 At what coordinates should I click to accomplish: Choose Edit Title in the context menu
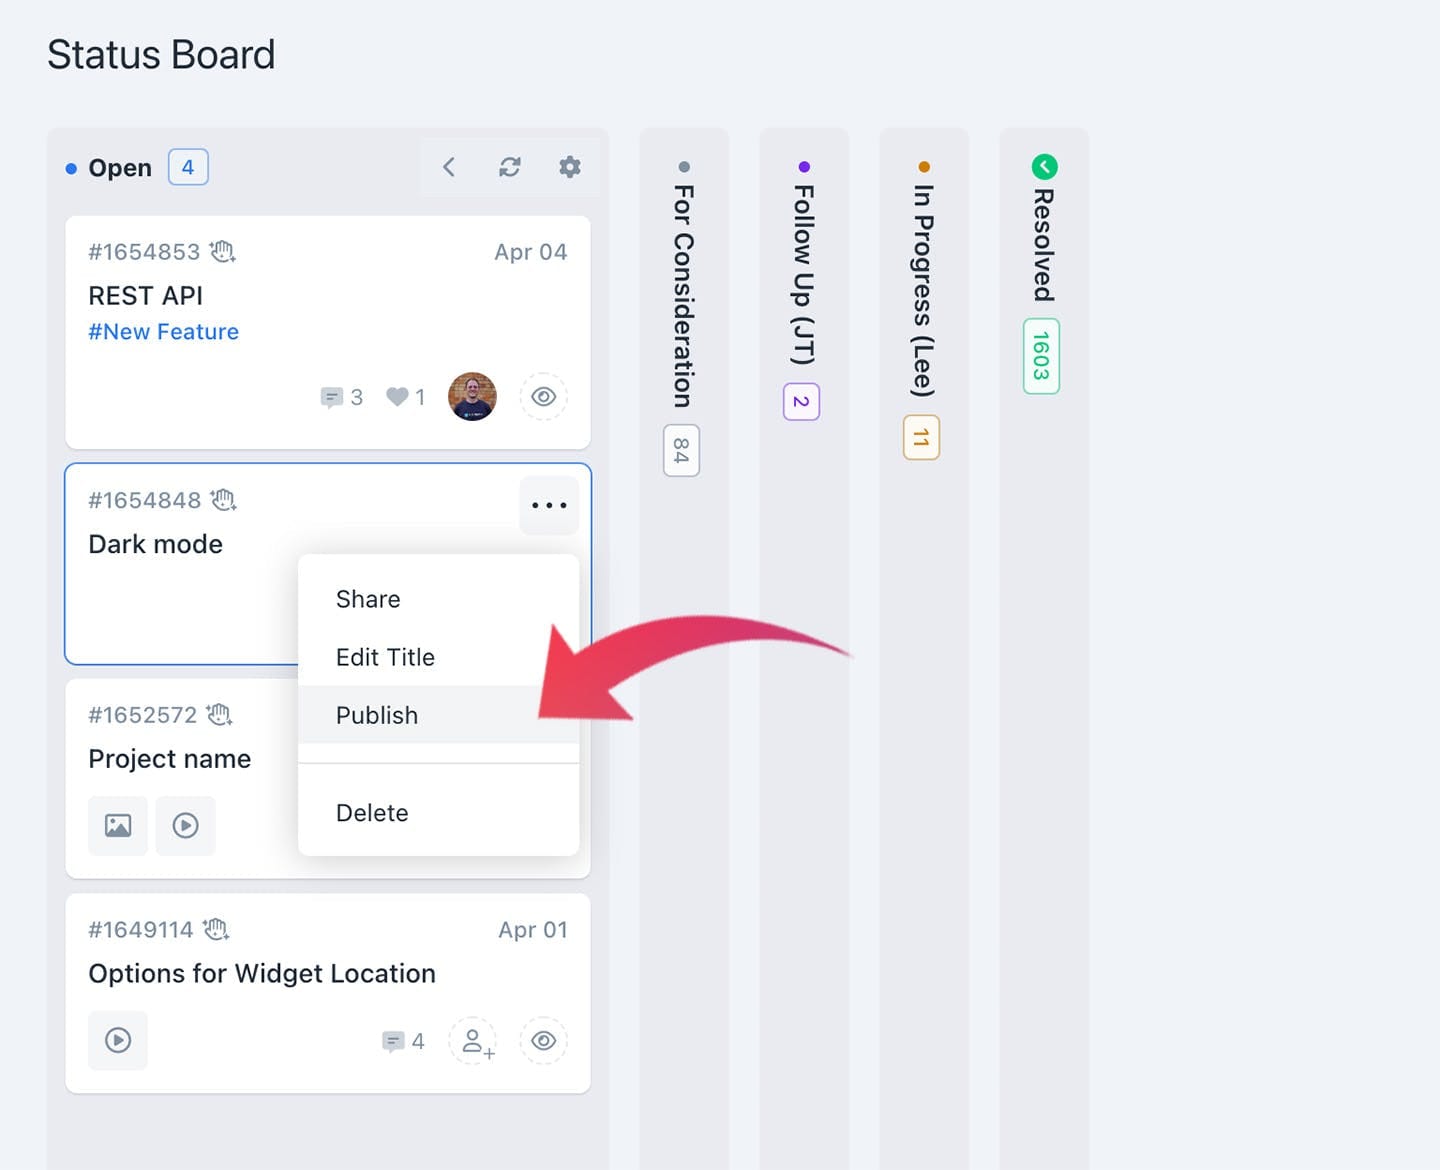385,657
